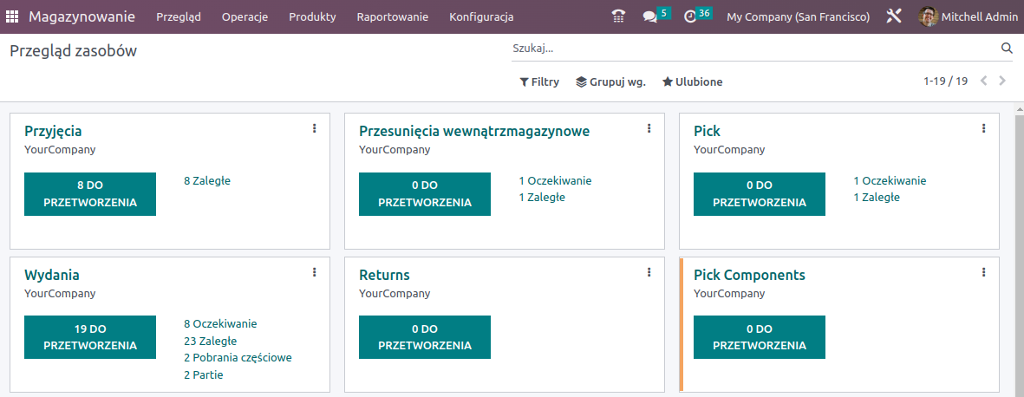This screenshot has width=1024, height=397.
Task: Click the search magnifier icon
Action: point(1006,48)
